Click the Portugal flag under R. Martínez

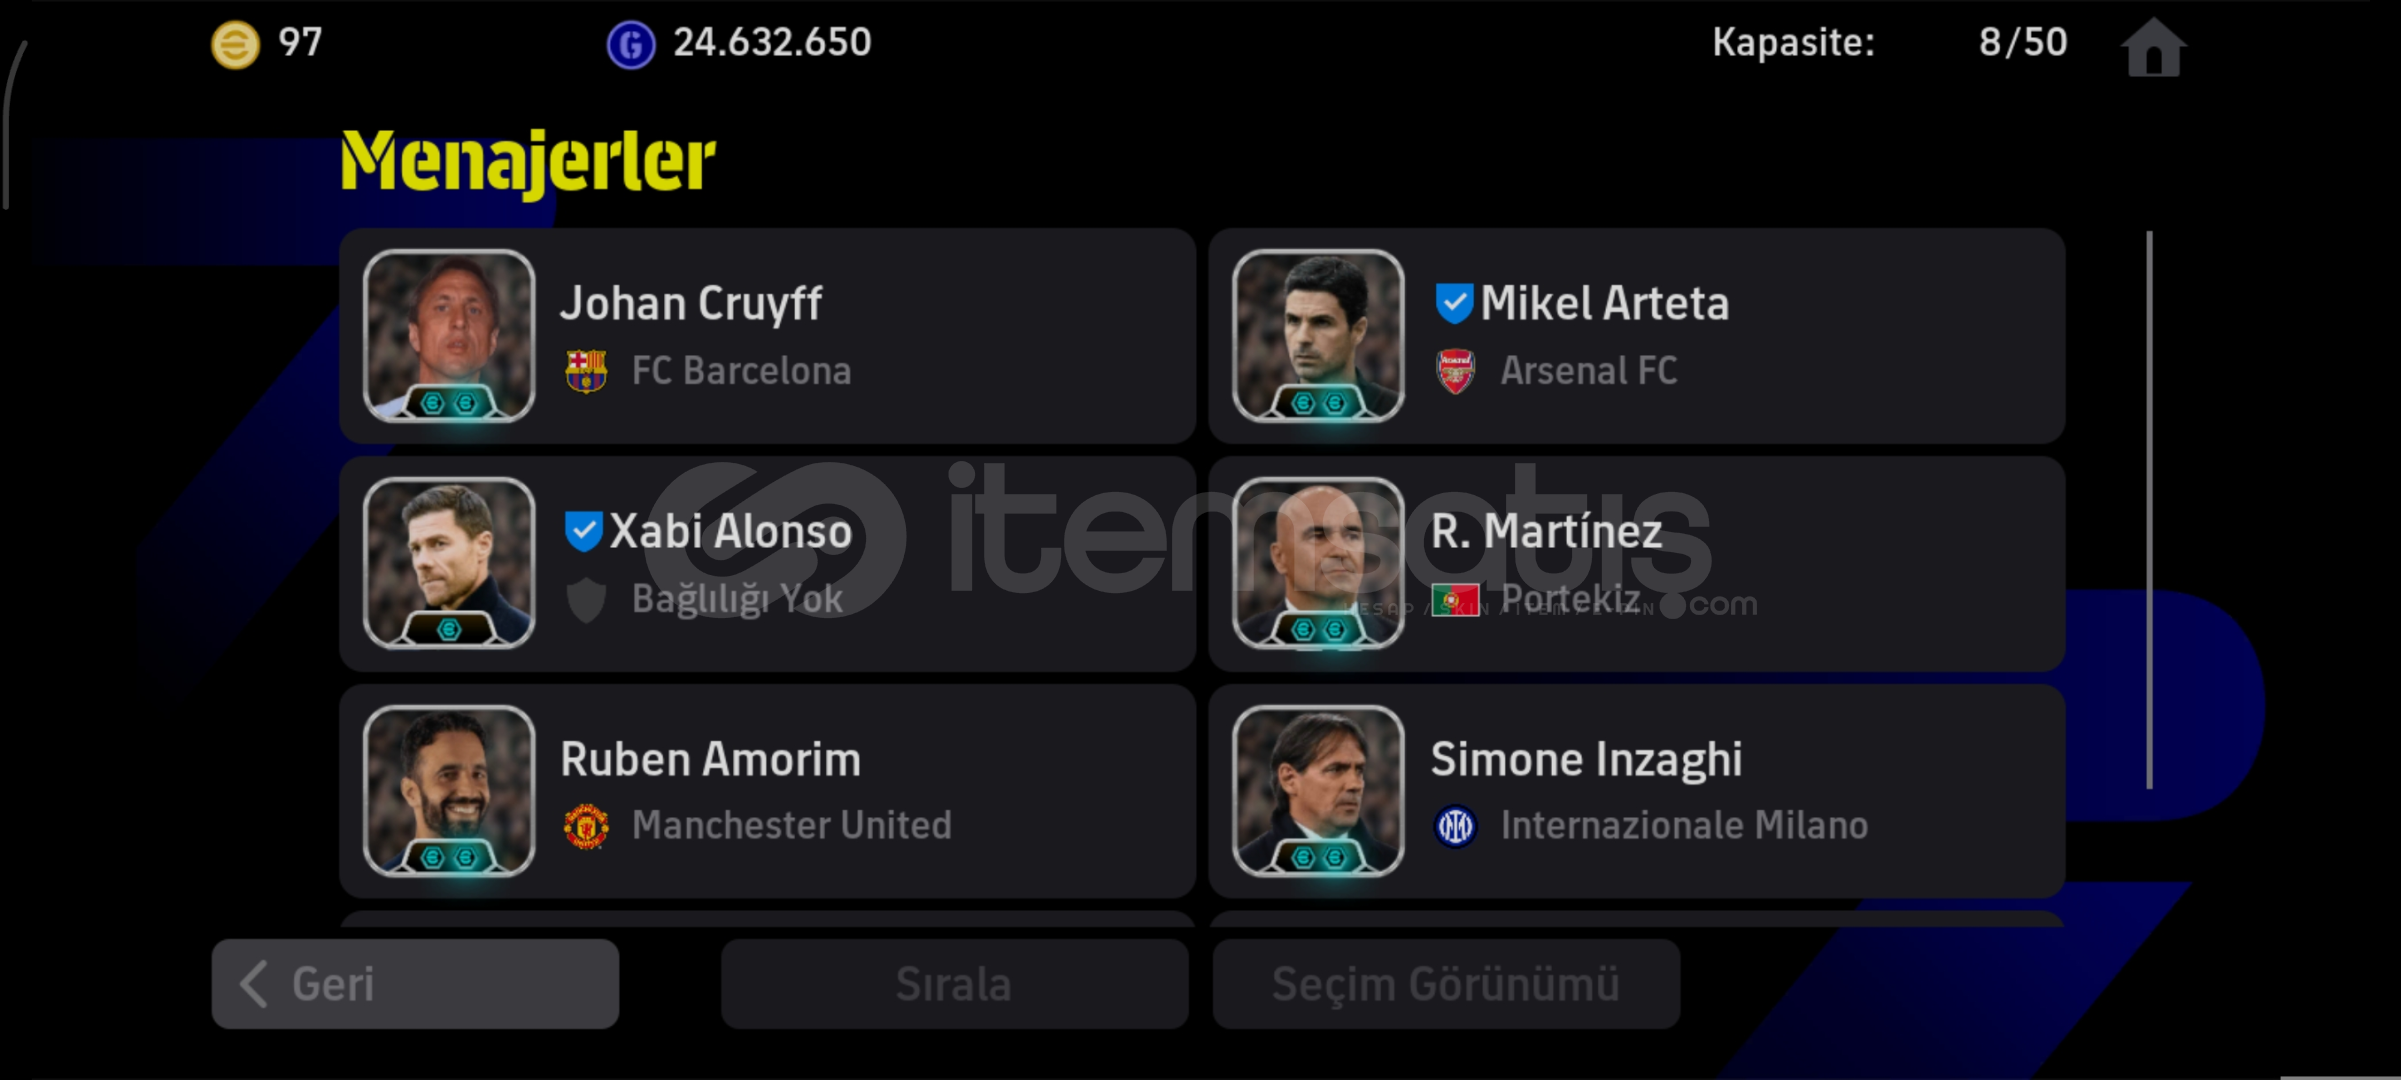click(x=1456, y=600)
